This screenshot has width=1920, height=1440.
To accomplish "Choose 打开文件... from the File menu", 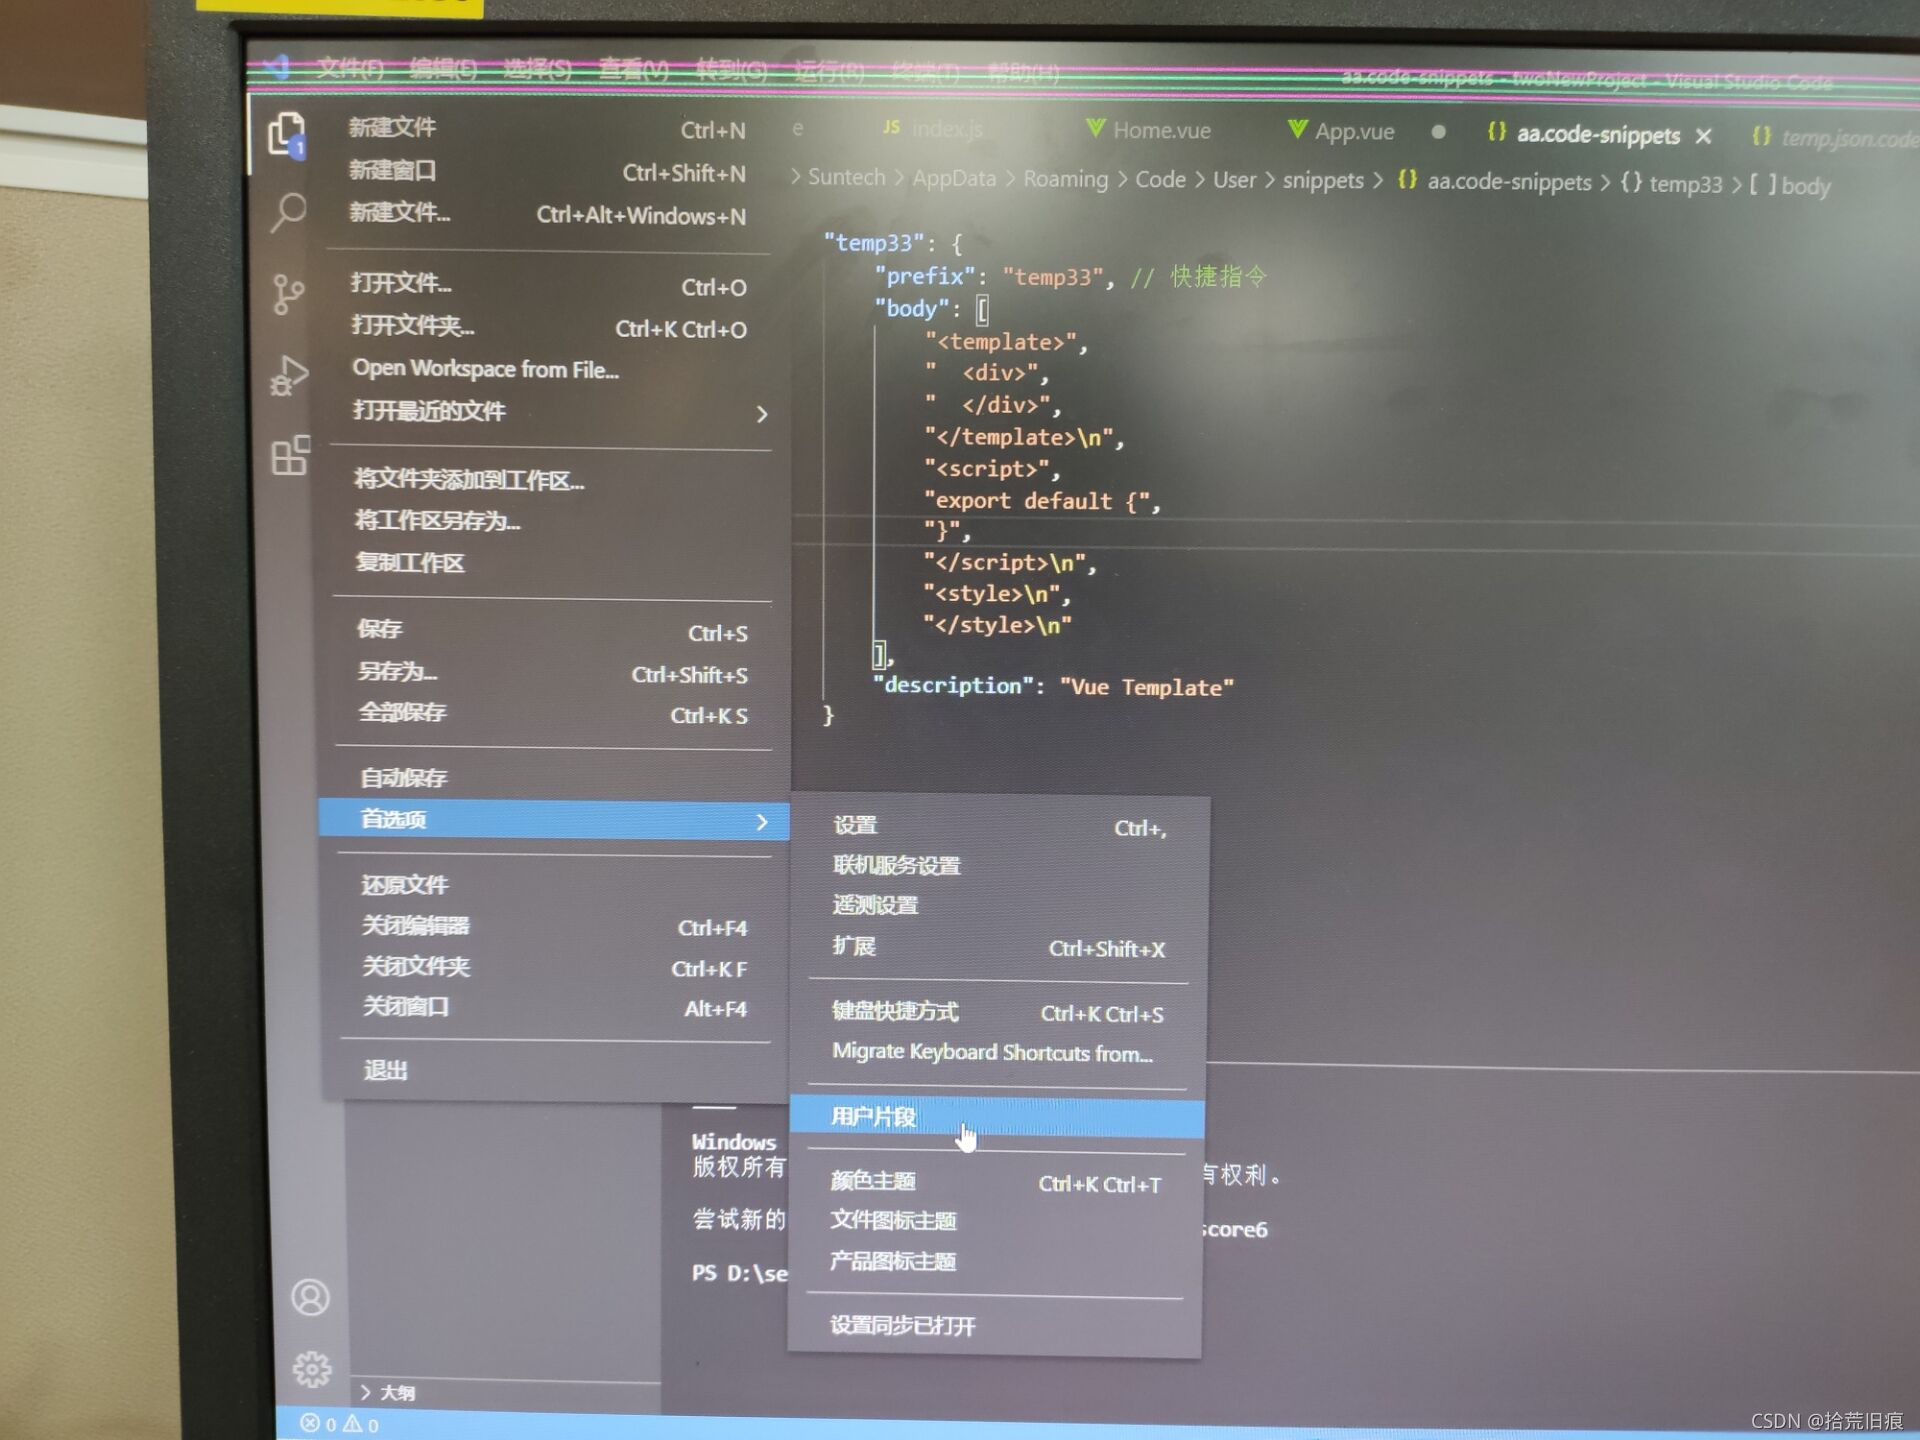I will (x=549, y=285).
